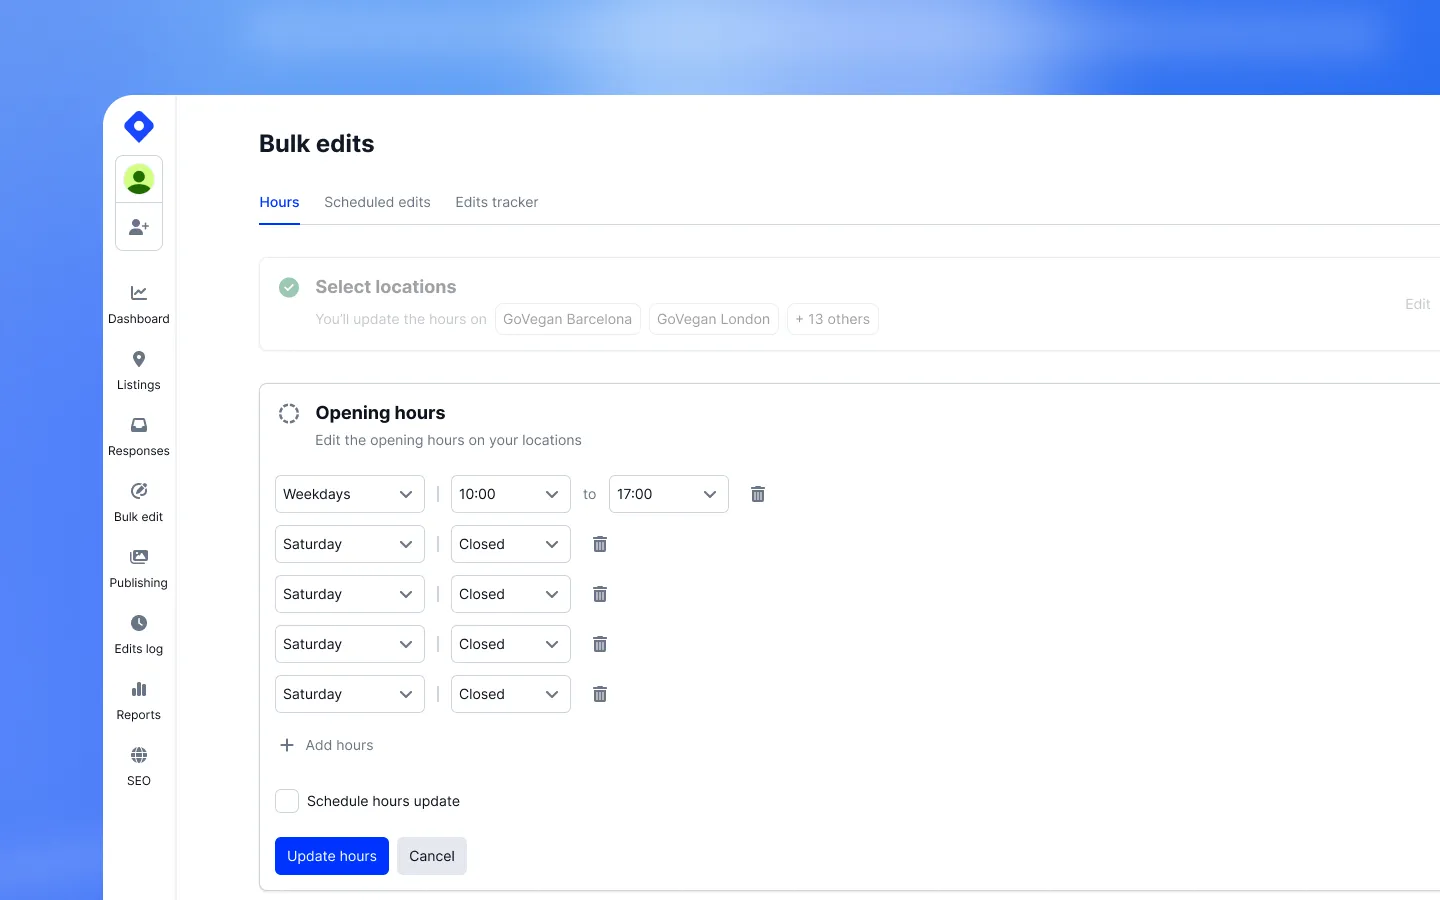Delete the Weekdays hours row
This screenshot has width=1440, height=900.
pos(757,494)
